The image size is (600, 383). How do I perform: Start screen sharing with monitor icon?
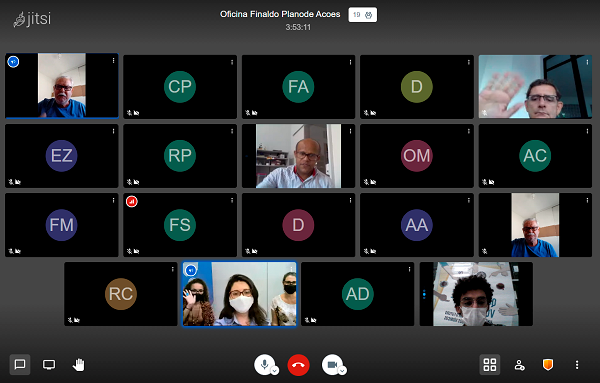[x=49, y=364]
